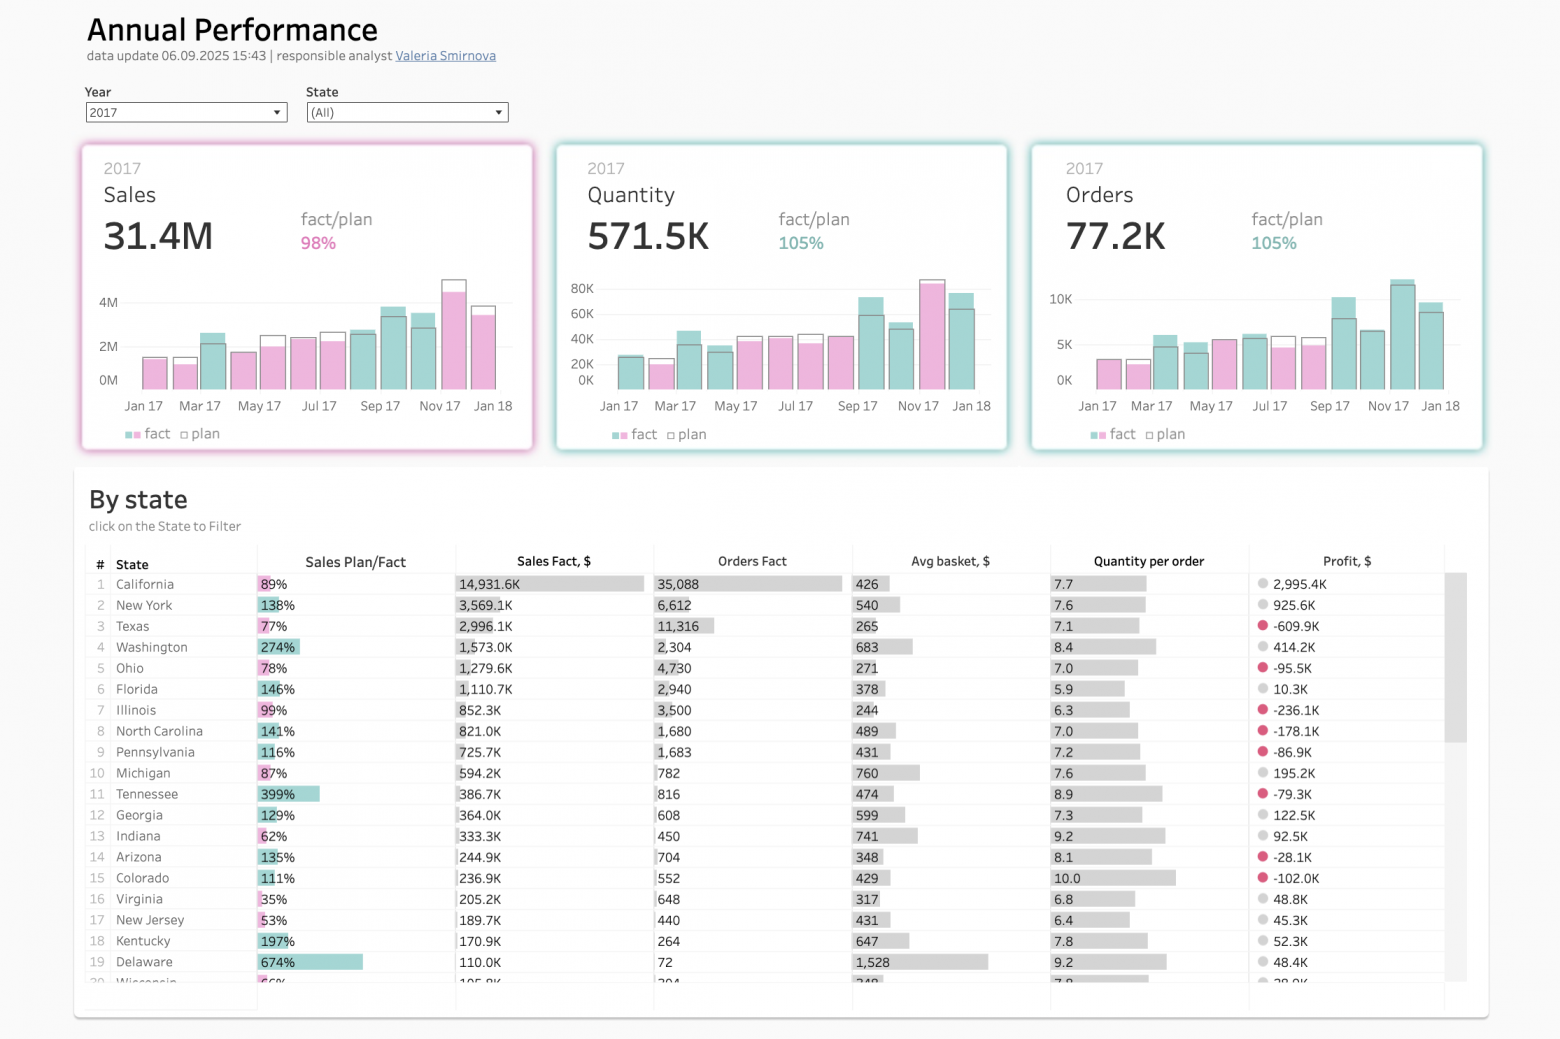Filter by California in the state table
Image resolution: width=1560 pixels, height=1039 pixels.
click(145, 584)
